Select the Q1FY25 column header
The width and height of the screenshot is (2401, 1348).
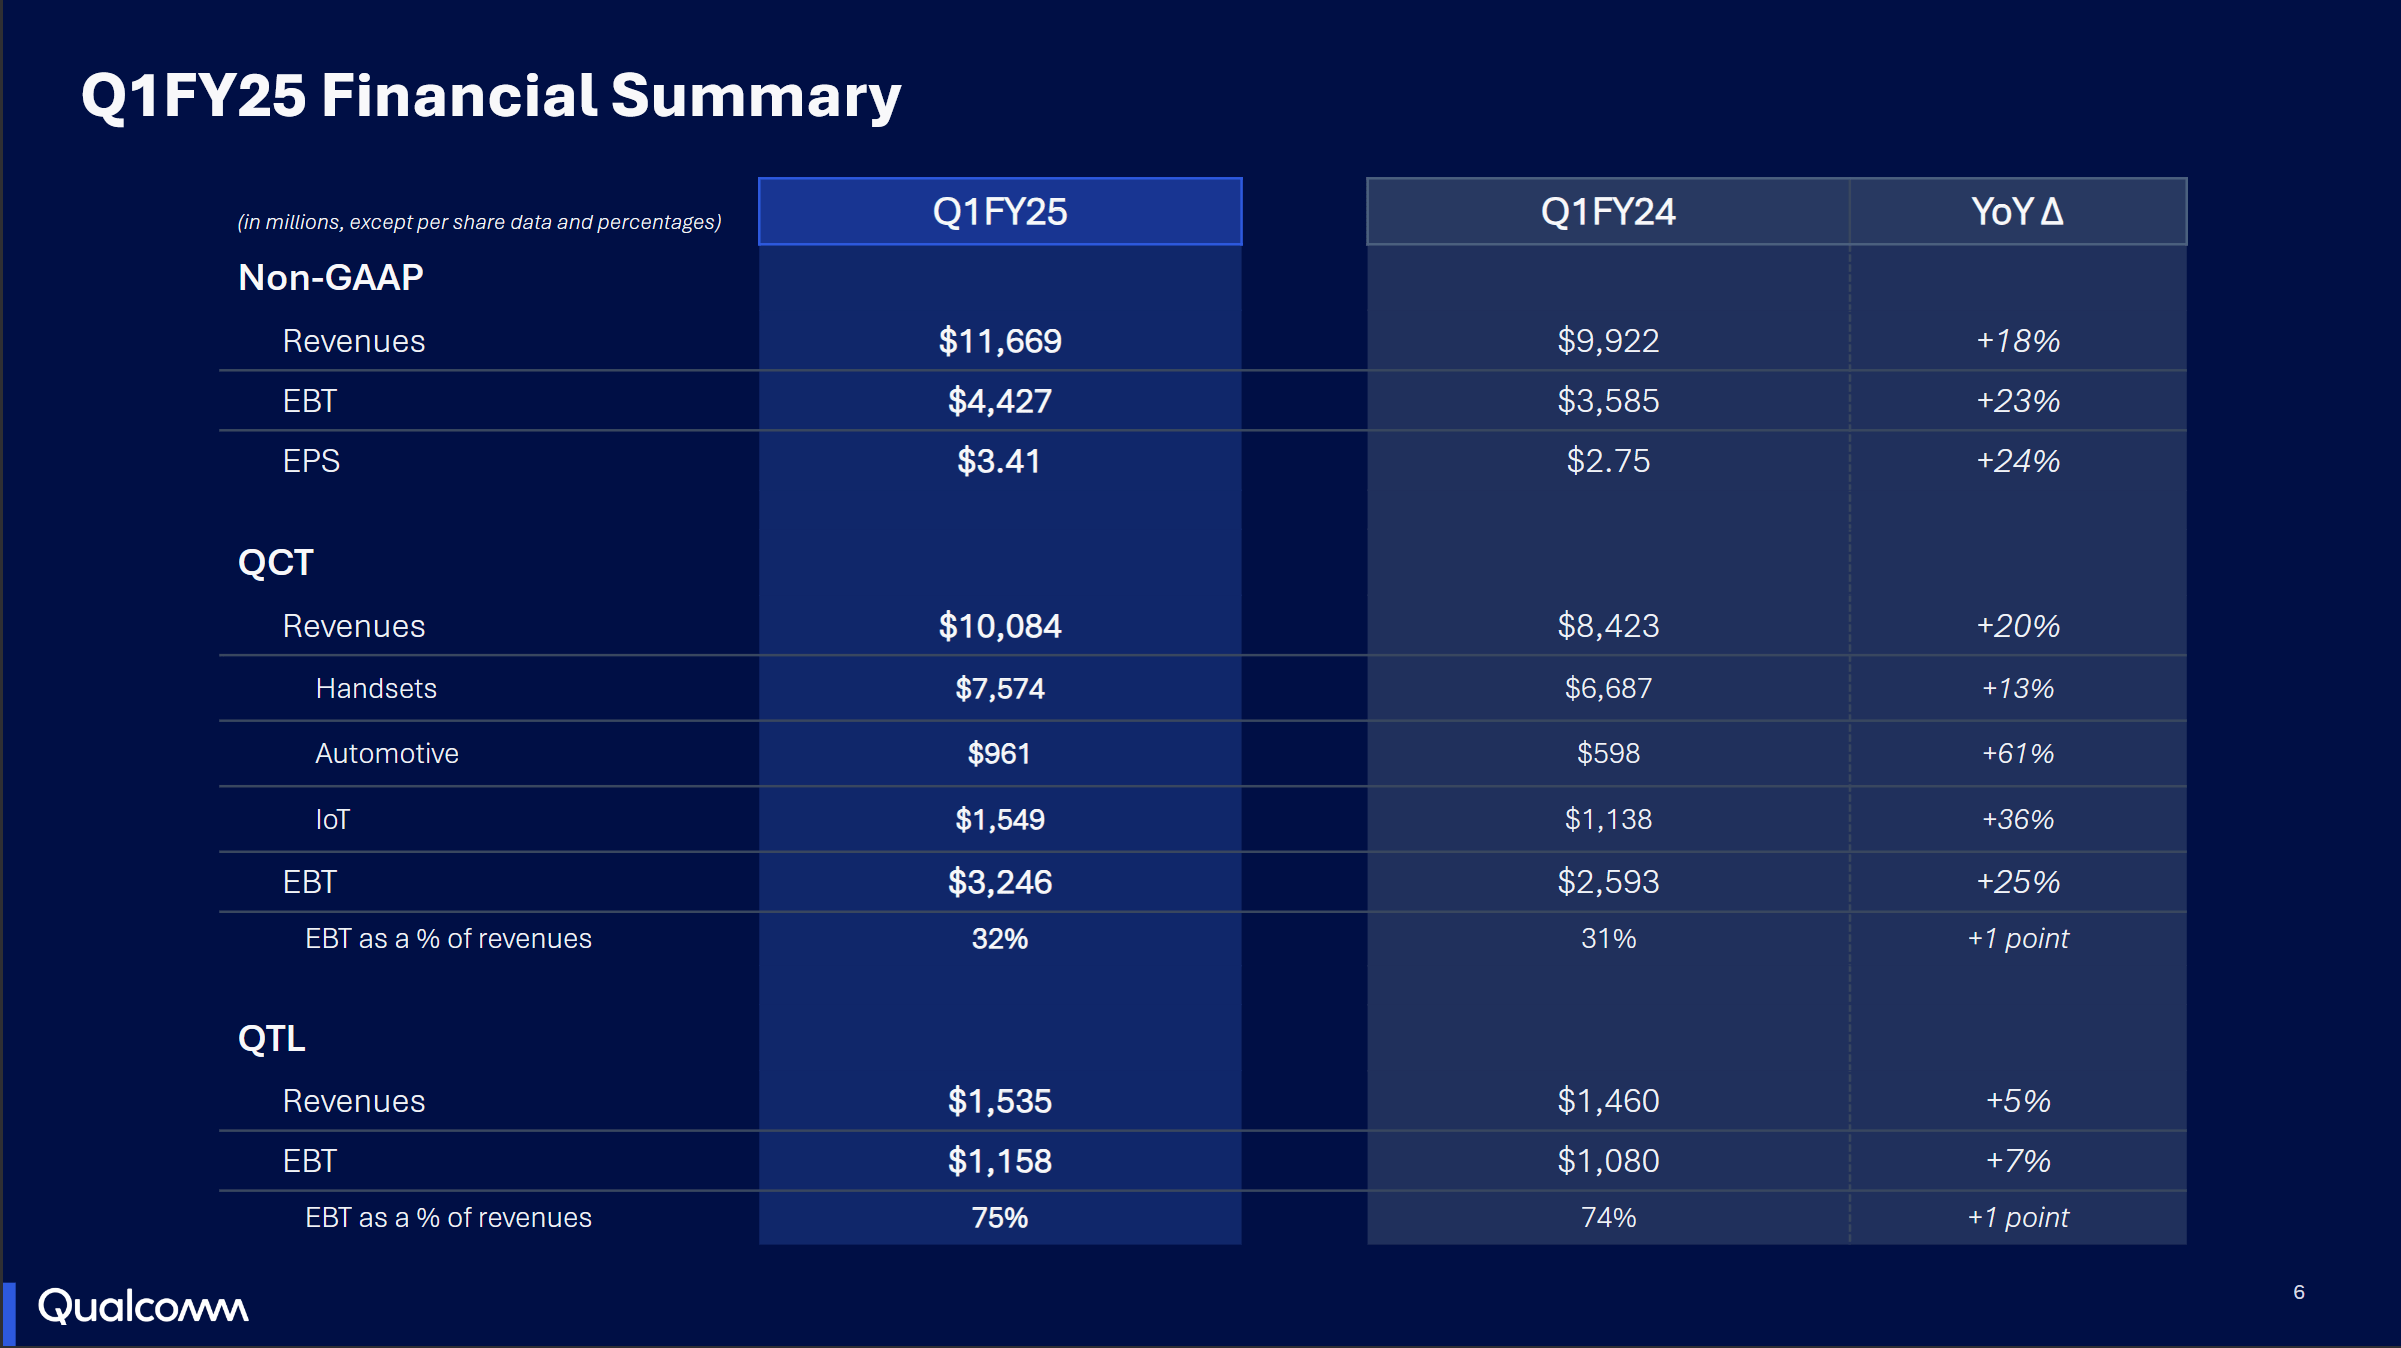click(999, 211)
